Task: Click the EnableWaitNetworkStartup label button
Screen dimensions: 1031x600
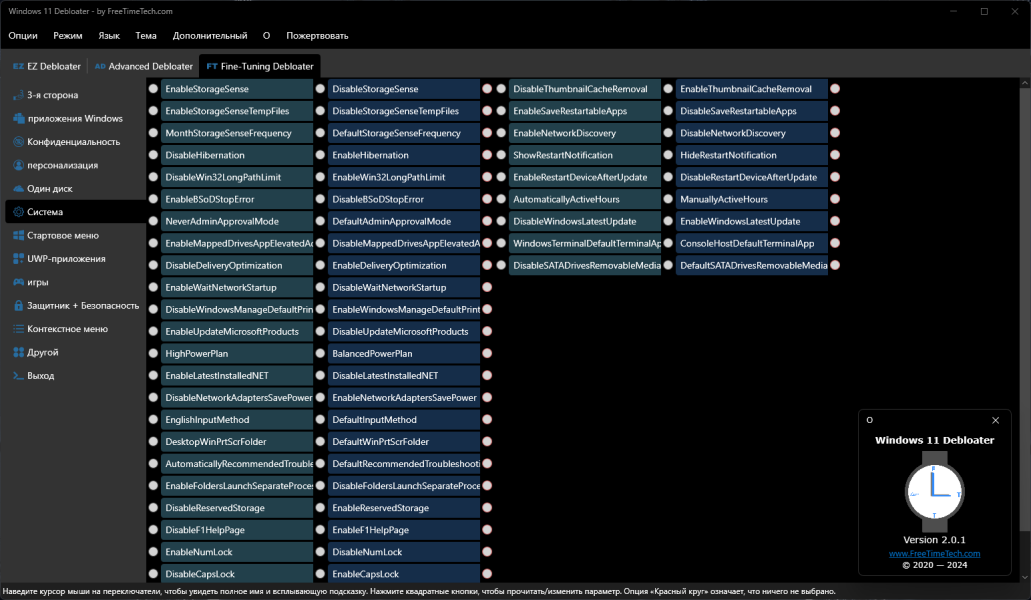Action: (x=237, y=287)
